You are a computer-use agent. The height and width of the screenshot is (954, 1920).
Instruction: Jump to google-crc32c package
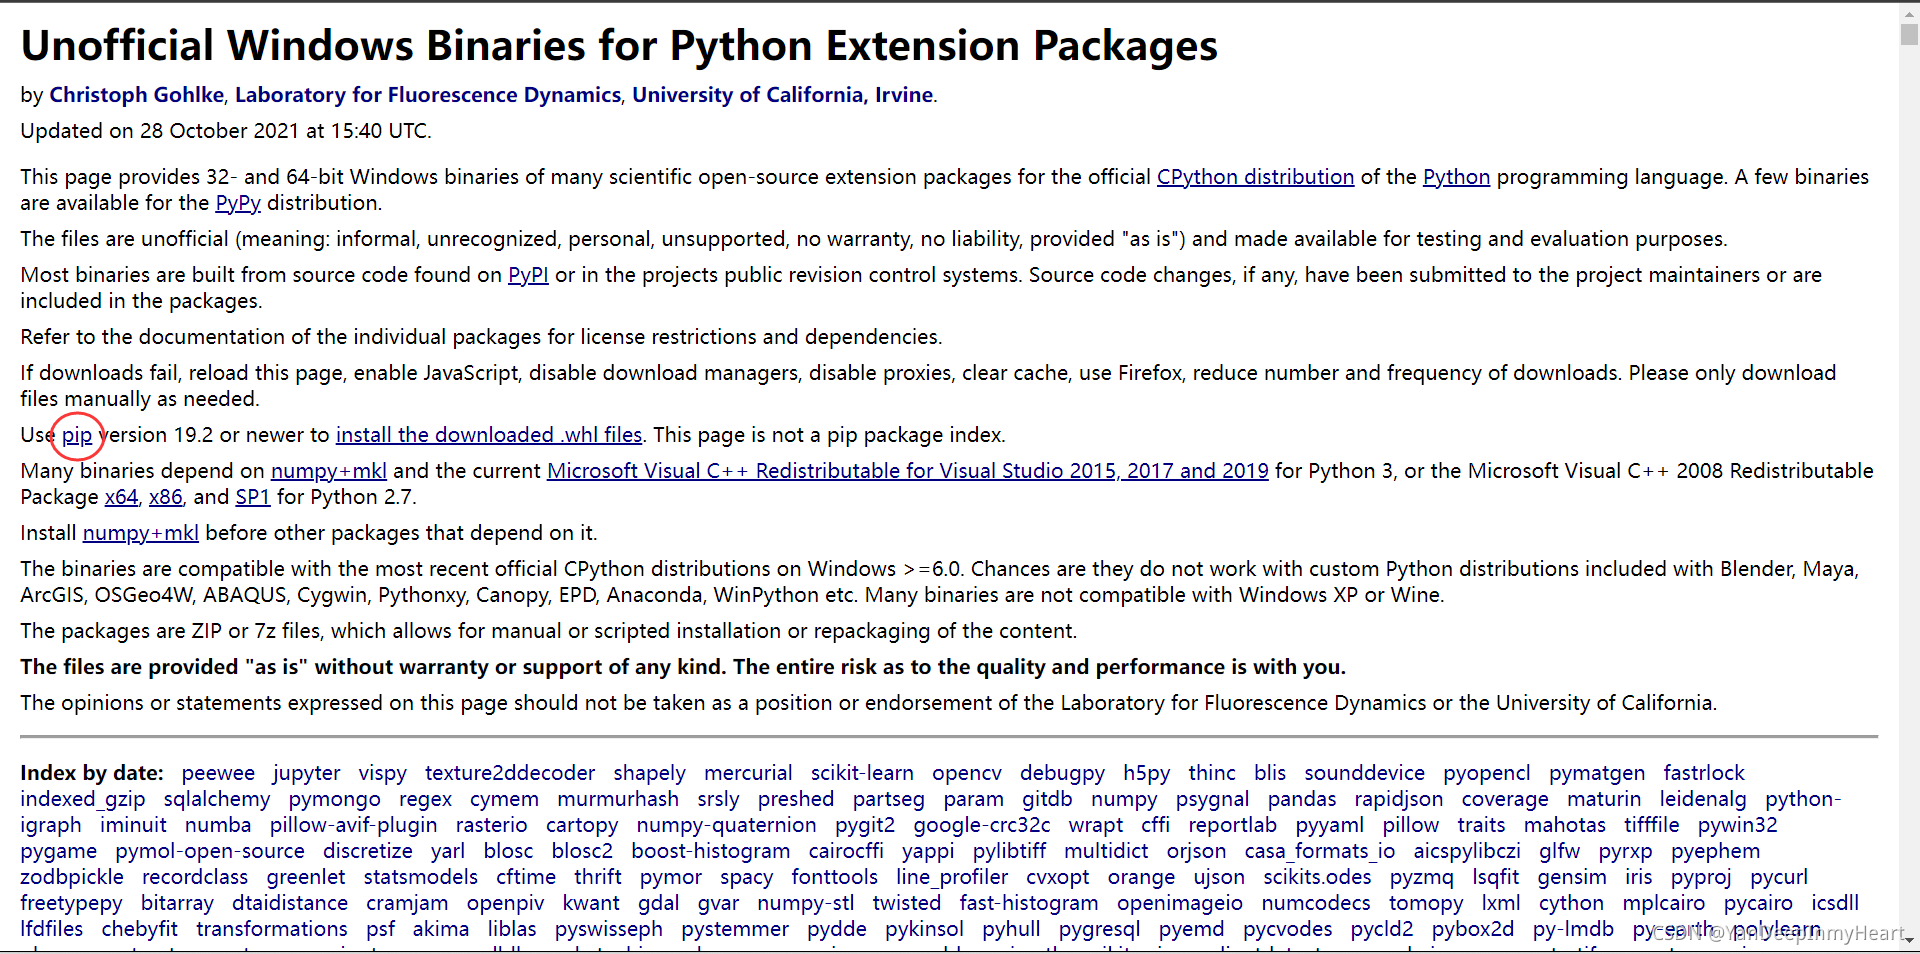(982, 825)
